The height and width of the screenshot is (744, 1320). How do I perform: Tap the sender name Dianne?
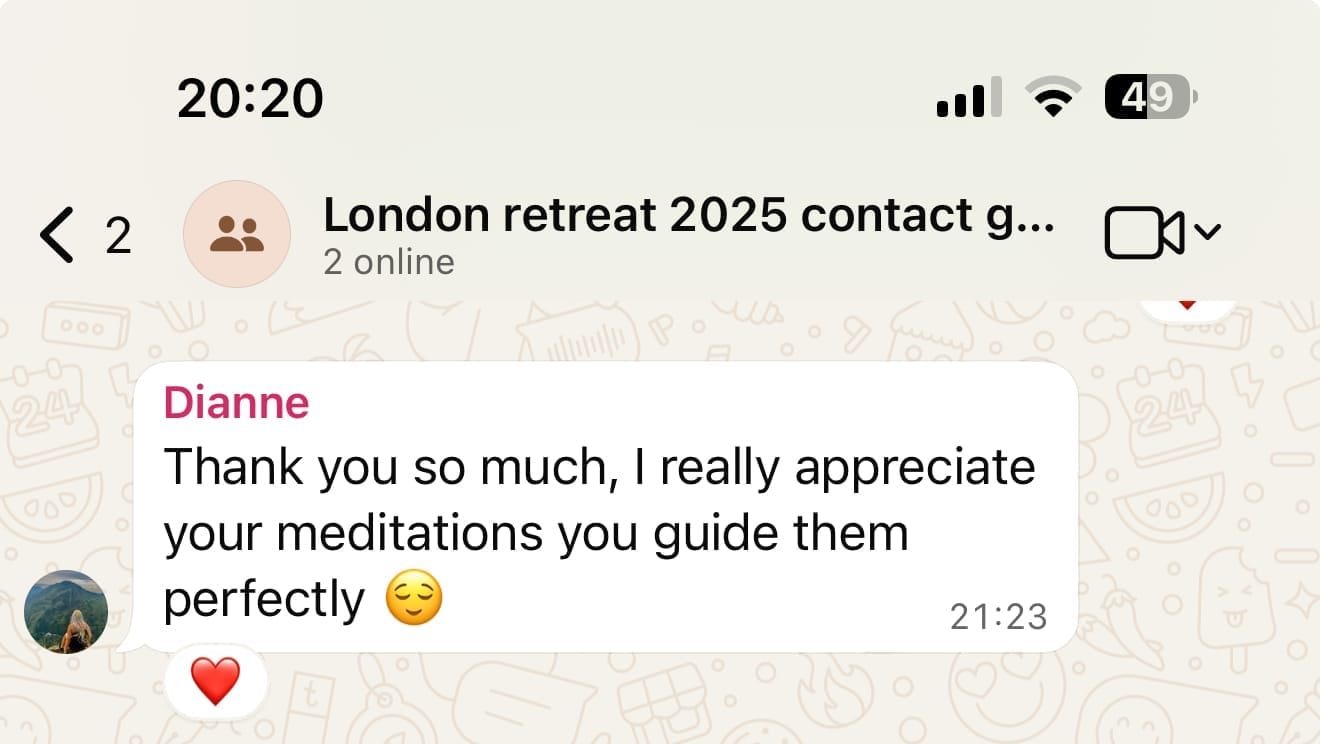tap(236, 402)
